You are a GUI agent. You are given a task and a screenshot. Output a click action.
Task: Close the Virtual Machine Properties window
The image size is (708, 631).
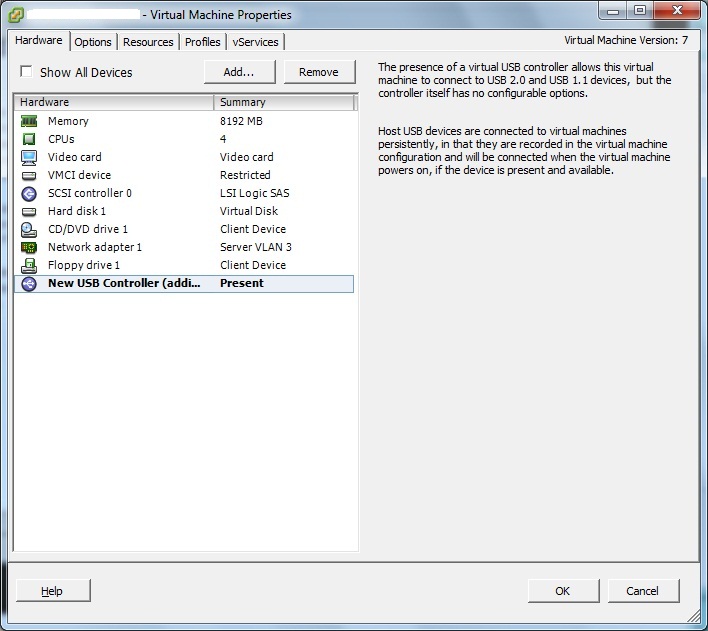click(676, 10)
